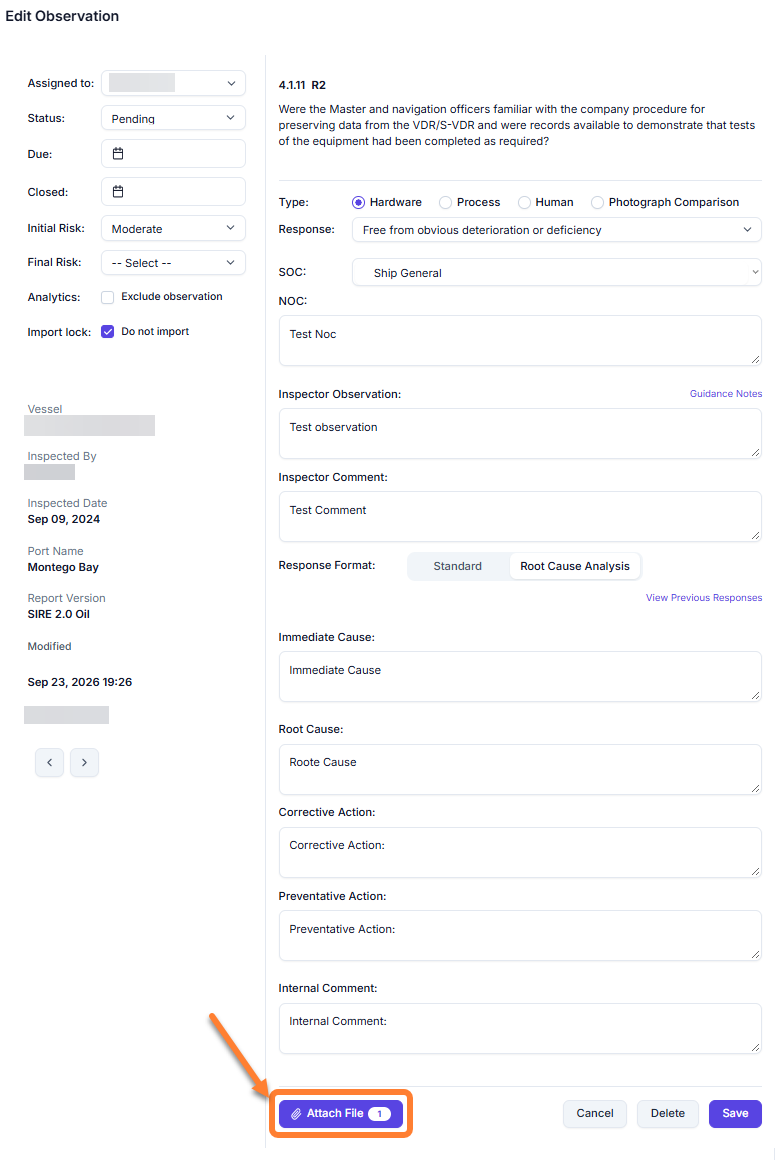Open the Closed date calendar icon

tap(117, 192)
